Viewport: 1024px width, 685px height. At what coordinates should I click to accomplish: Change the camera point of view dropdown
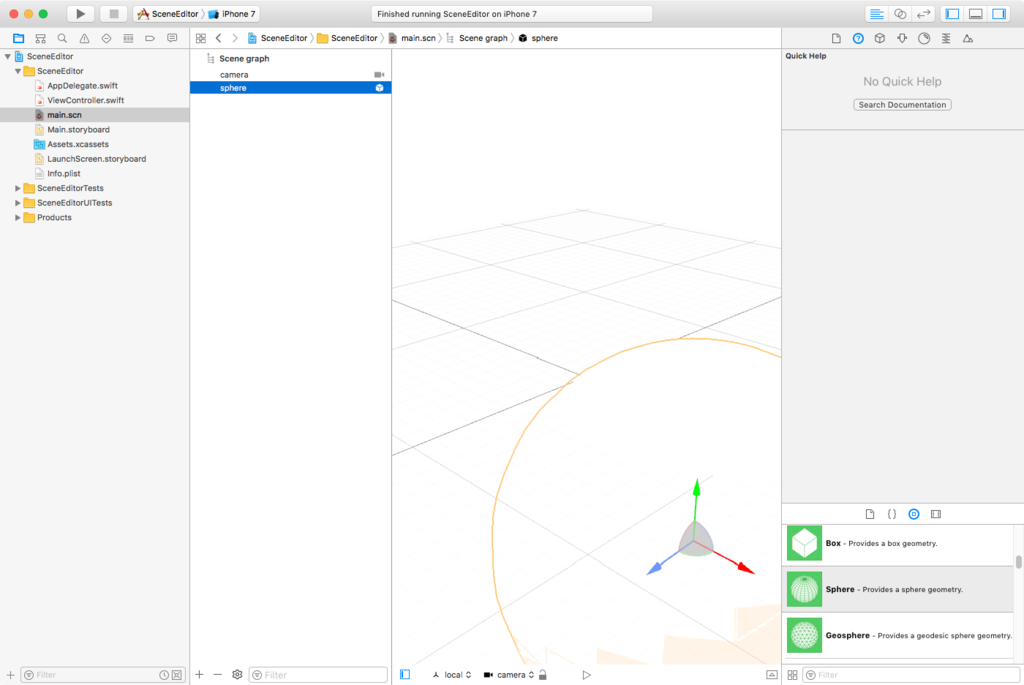pos(509,675)
